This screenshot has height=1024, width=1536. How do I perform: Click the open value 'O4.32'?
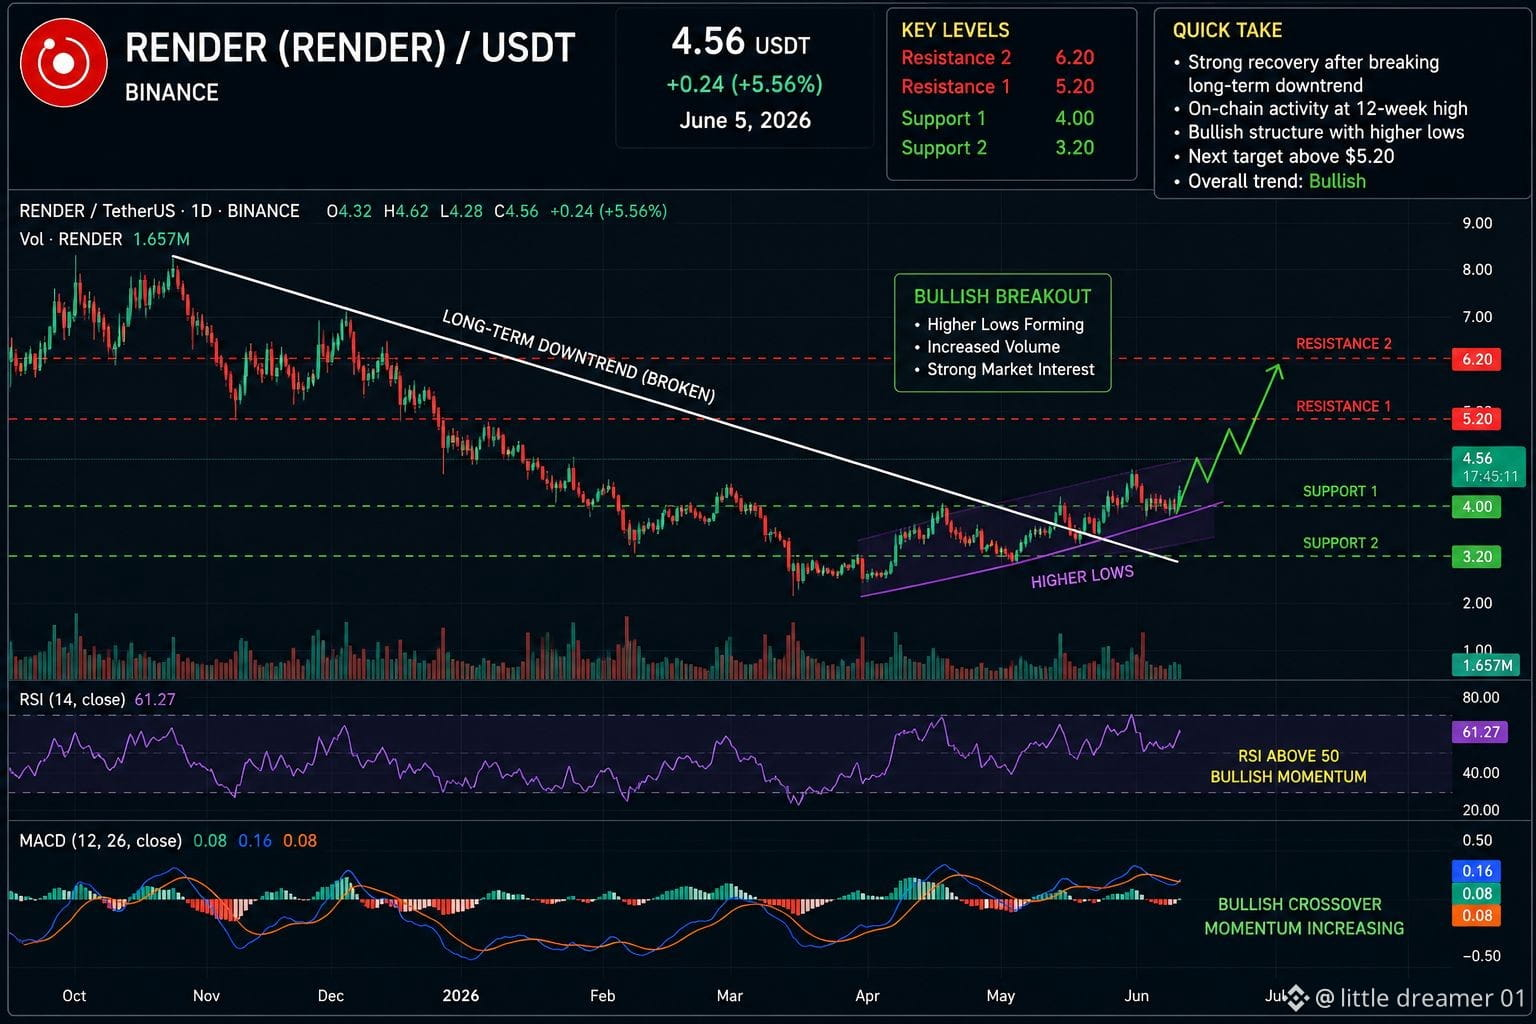pyautogui.click(x=349, y=211)
